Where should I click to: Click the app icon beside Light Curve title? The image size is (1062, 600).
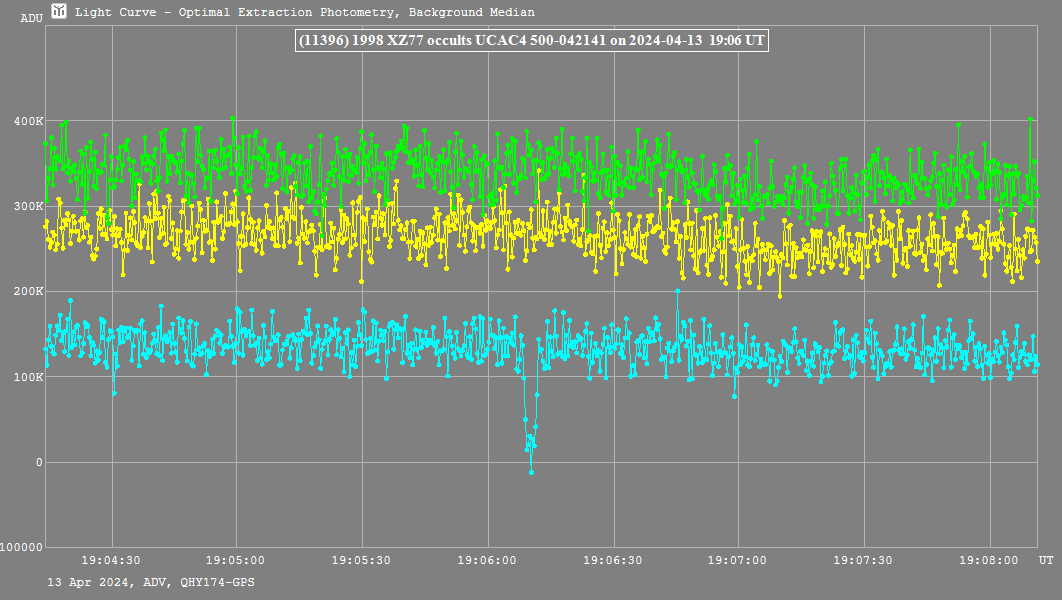(60, 12)
